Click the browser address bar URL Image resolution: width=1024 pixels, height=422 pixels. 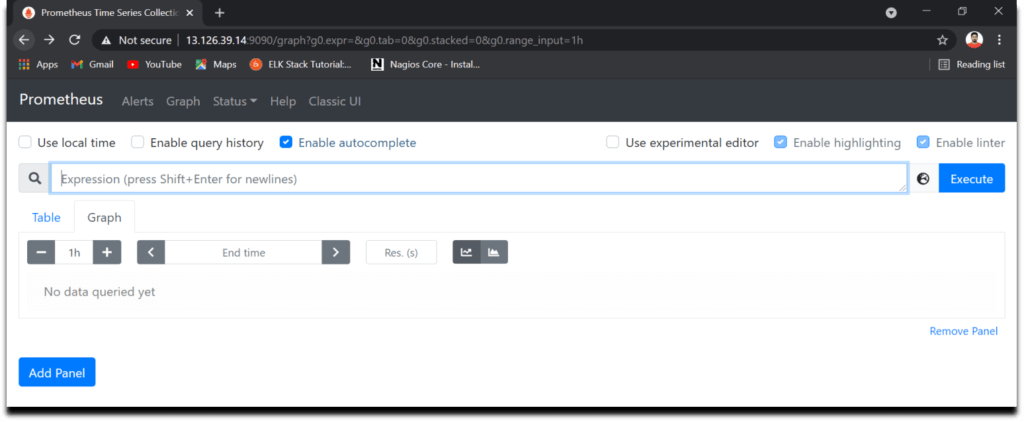coord(385,41)
